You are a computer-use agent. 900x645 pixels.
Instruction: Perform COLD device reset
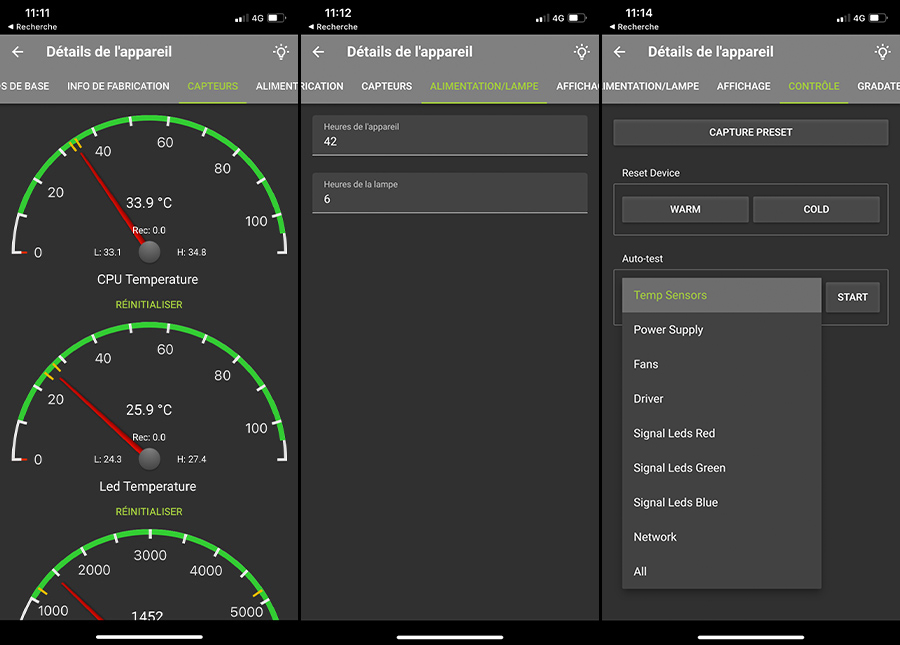tap(816, 209)
